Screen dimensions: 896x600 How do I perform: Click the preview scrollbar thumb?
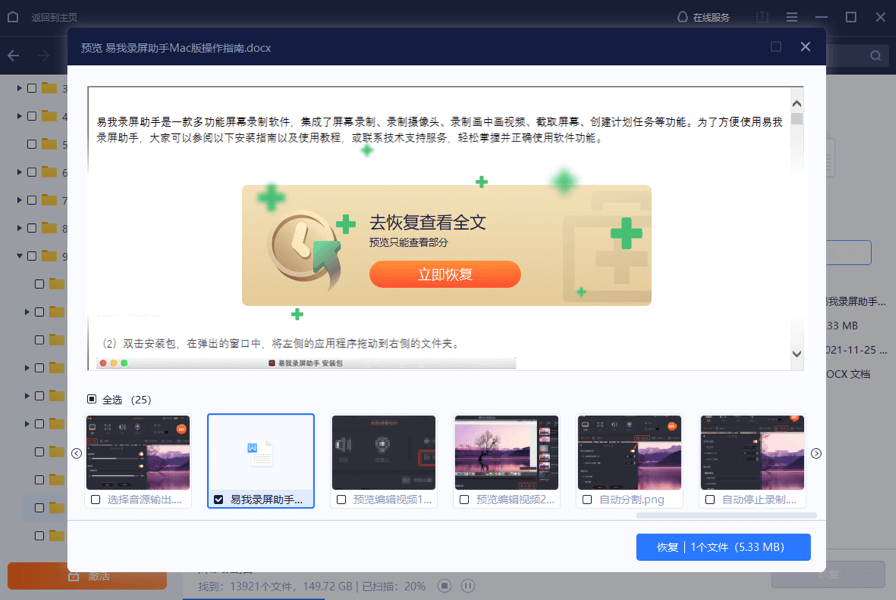(x=797, y=119)
